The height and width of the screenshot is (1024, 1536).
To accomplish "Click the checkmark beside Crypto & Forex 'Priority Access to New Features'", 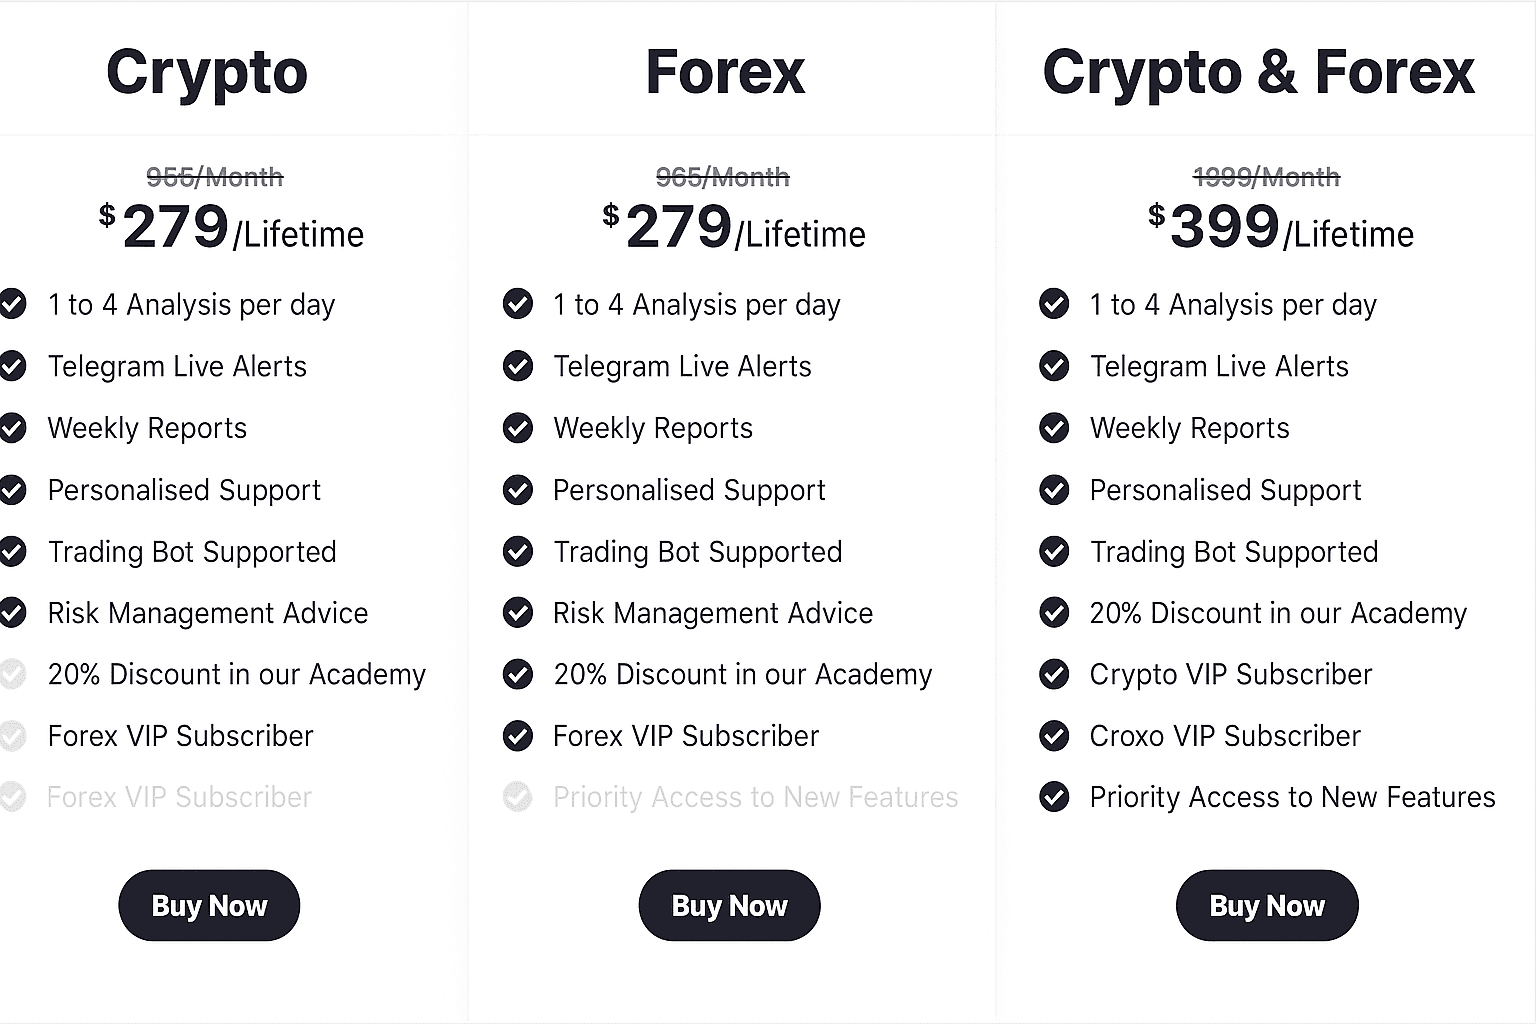I will [x=1054, y=797].
